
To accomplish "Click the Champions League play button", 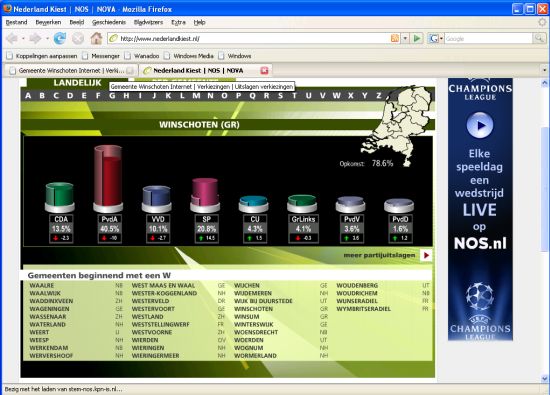I will point(480,125).
